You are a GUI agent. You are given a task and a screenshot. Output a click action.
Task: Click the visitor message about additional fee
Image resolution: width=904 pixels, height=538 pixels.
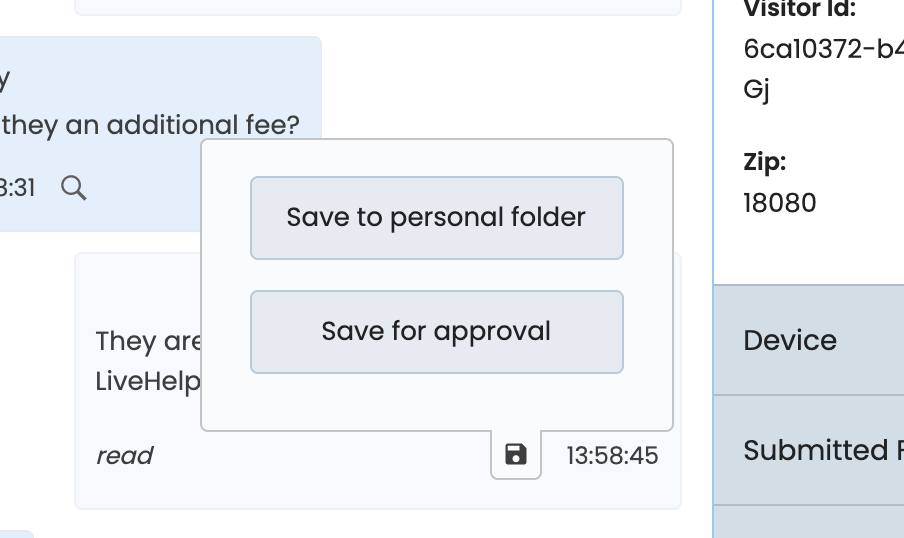(150, 125)
